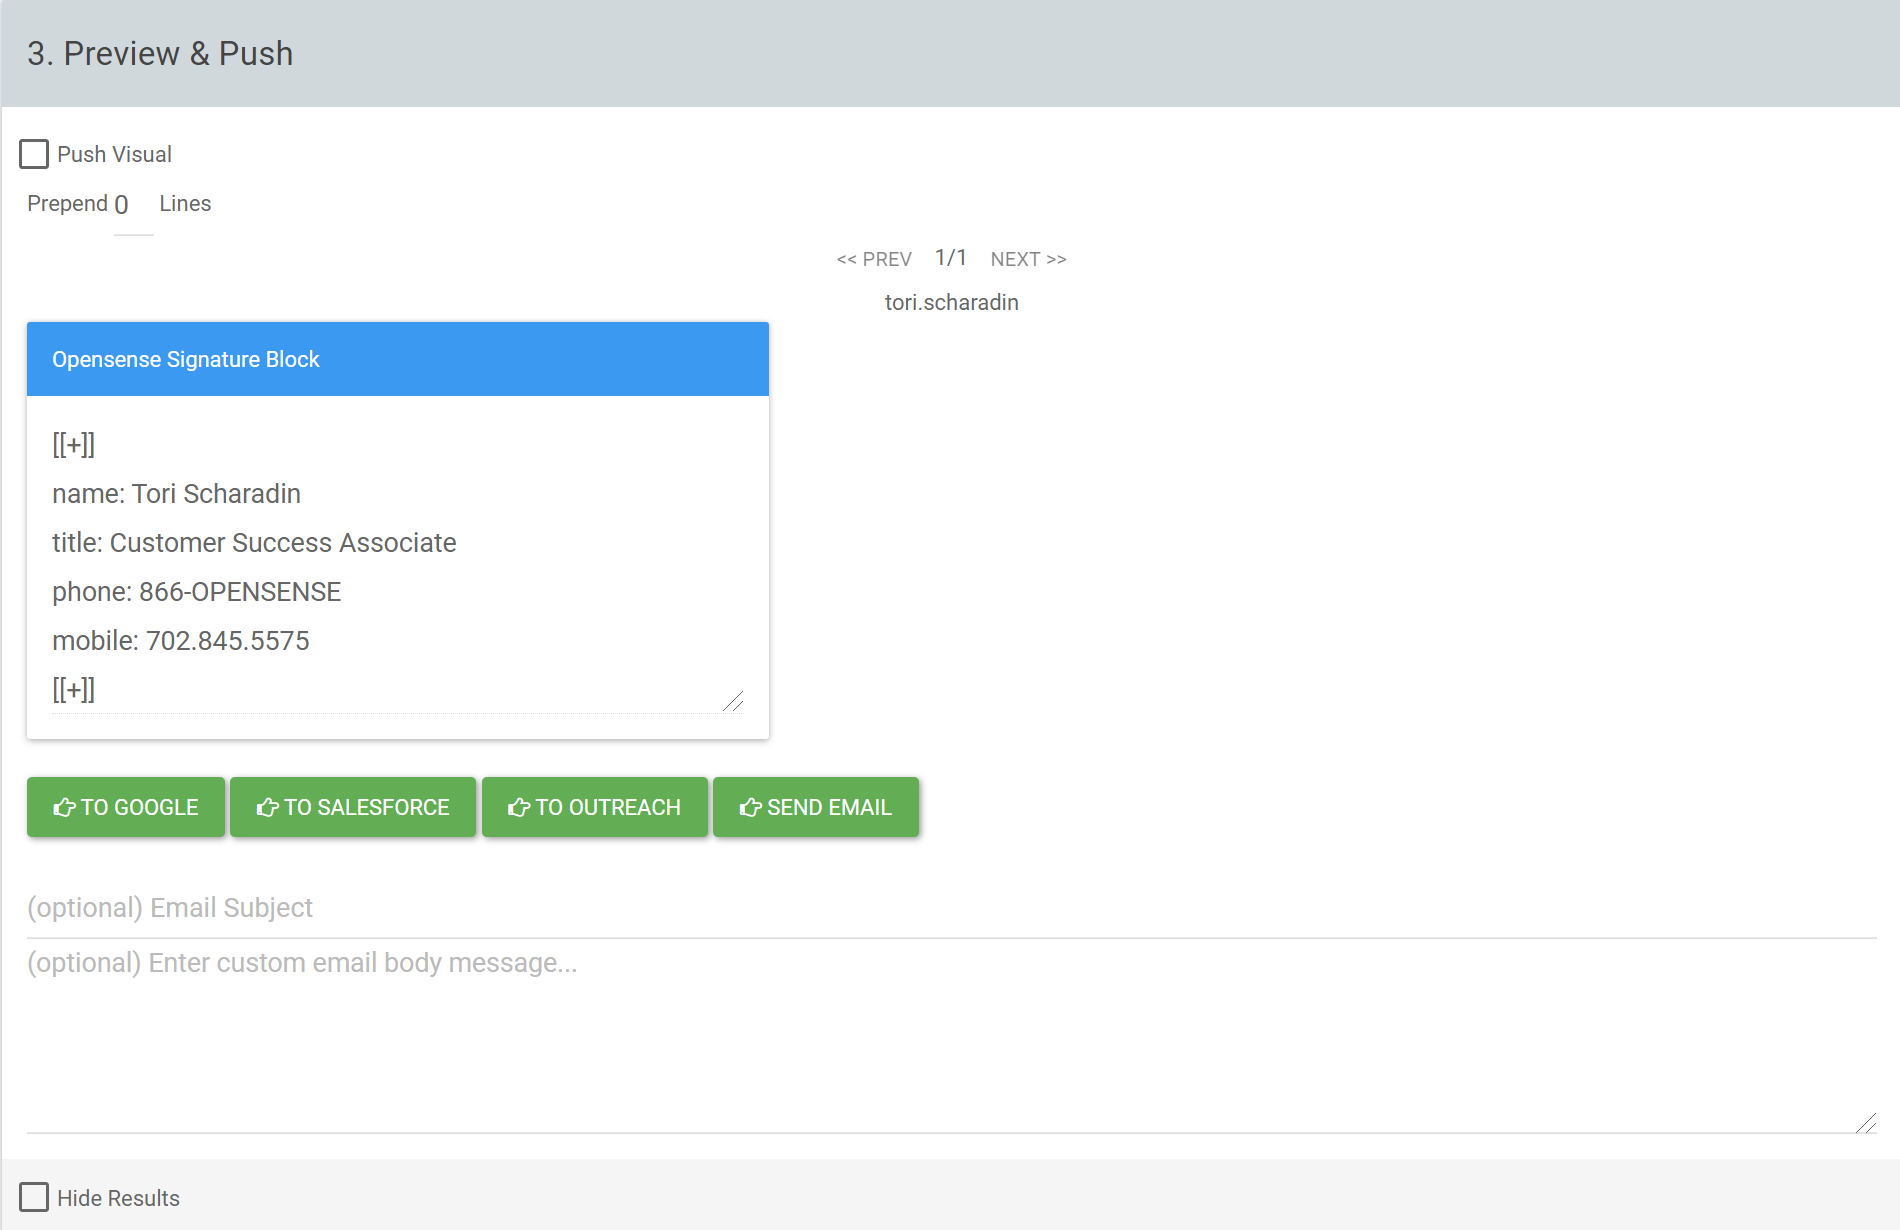
Task: Click the 'name: Tori Scharadin' line
Action: click(x=176, y=494)
